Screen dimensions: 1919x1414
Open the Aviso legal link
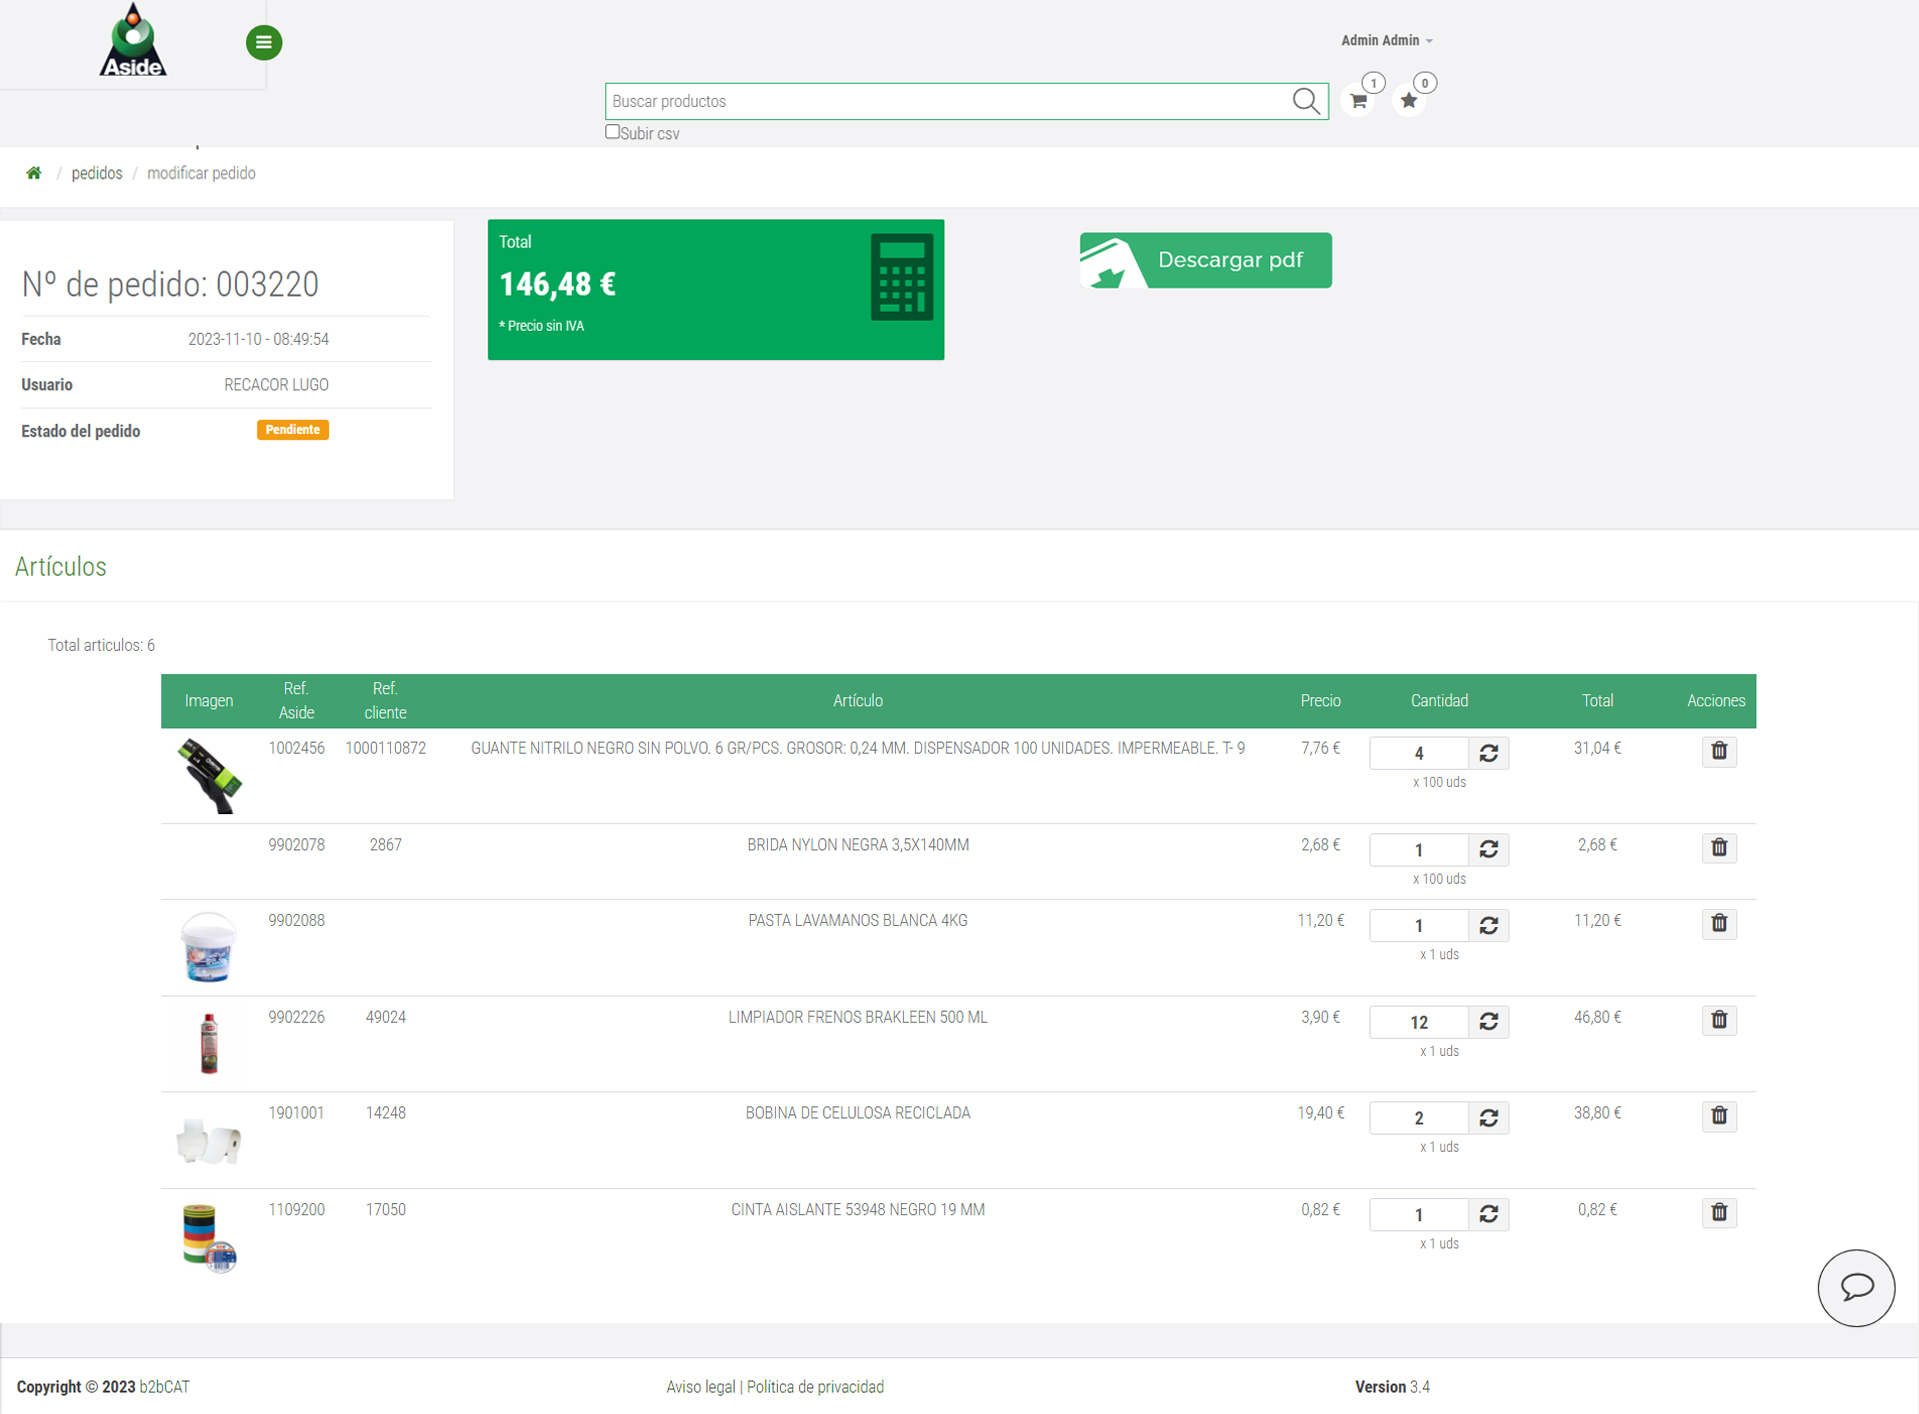700,1387
